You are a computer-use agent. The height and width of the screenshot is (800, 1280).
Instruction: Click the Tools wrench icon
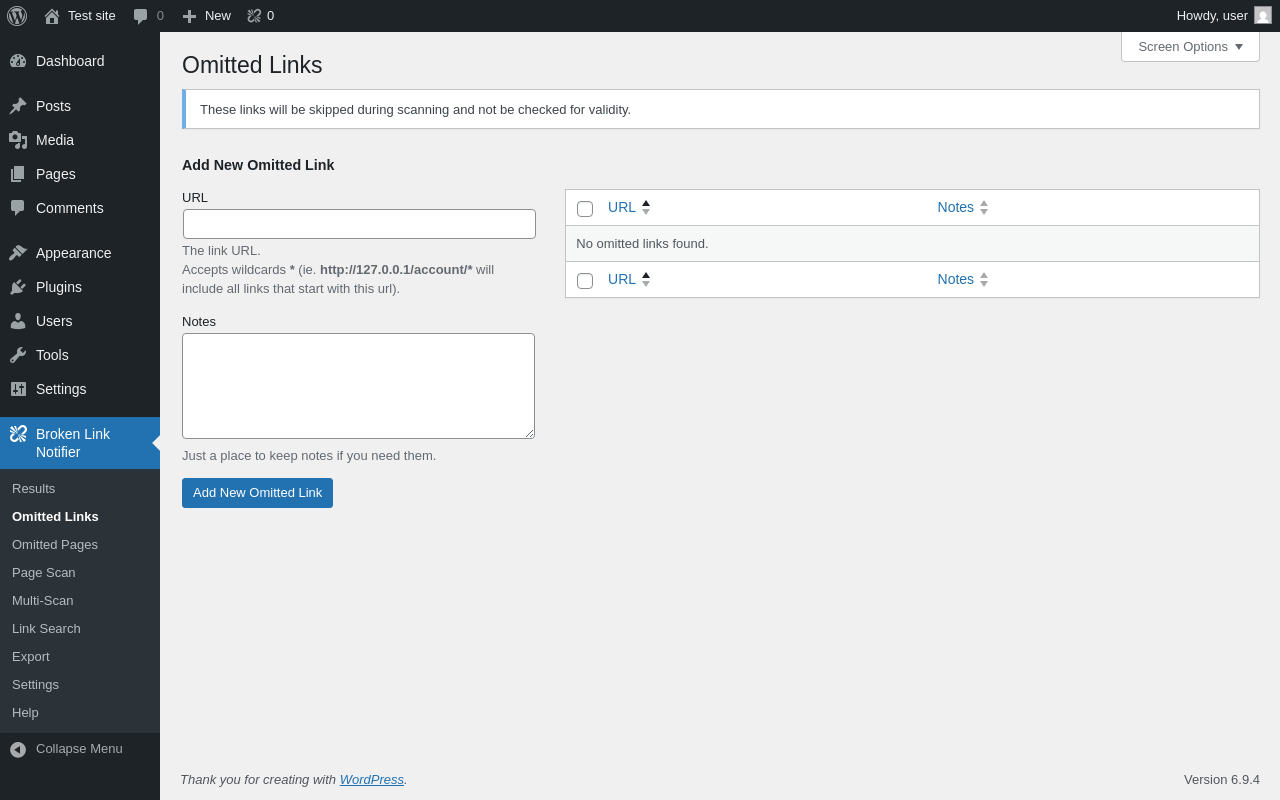[x=18, y=355]
